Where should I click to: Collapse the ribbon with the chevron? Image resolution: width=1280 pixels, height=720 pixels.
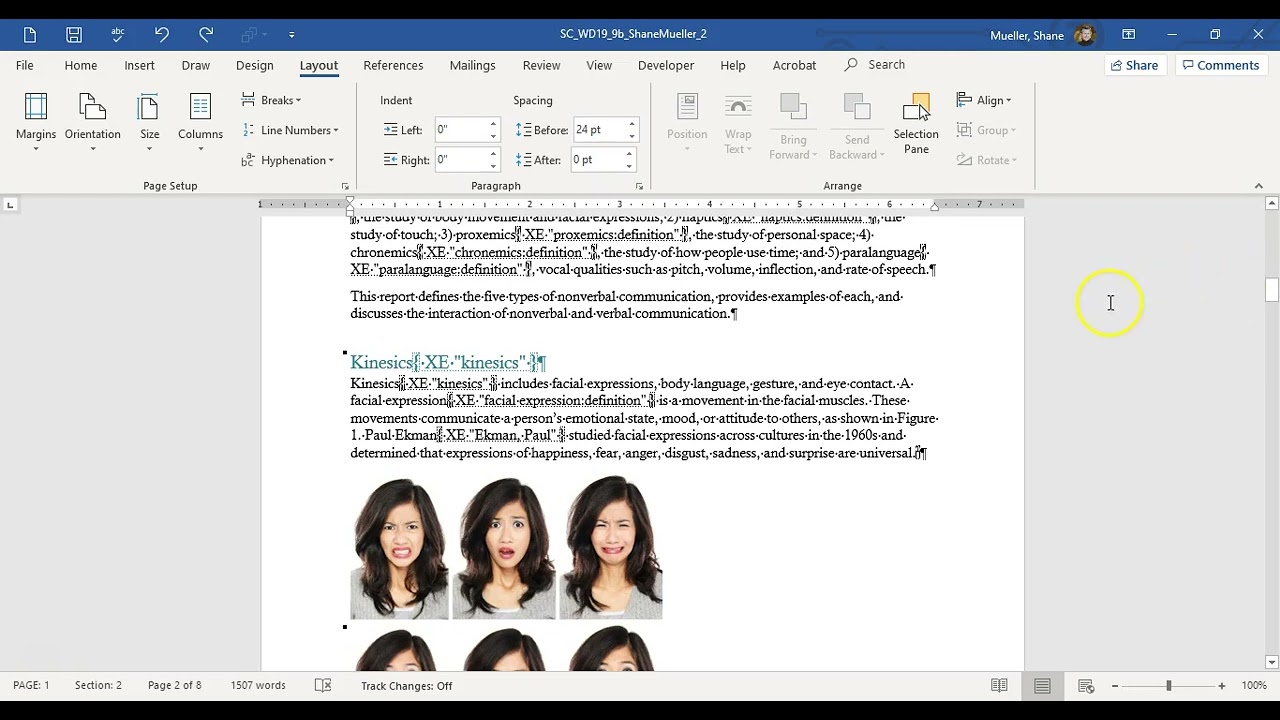(x=1258, y=186)
